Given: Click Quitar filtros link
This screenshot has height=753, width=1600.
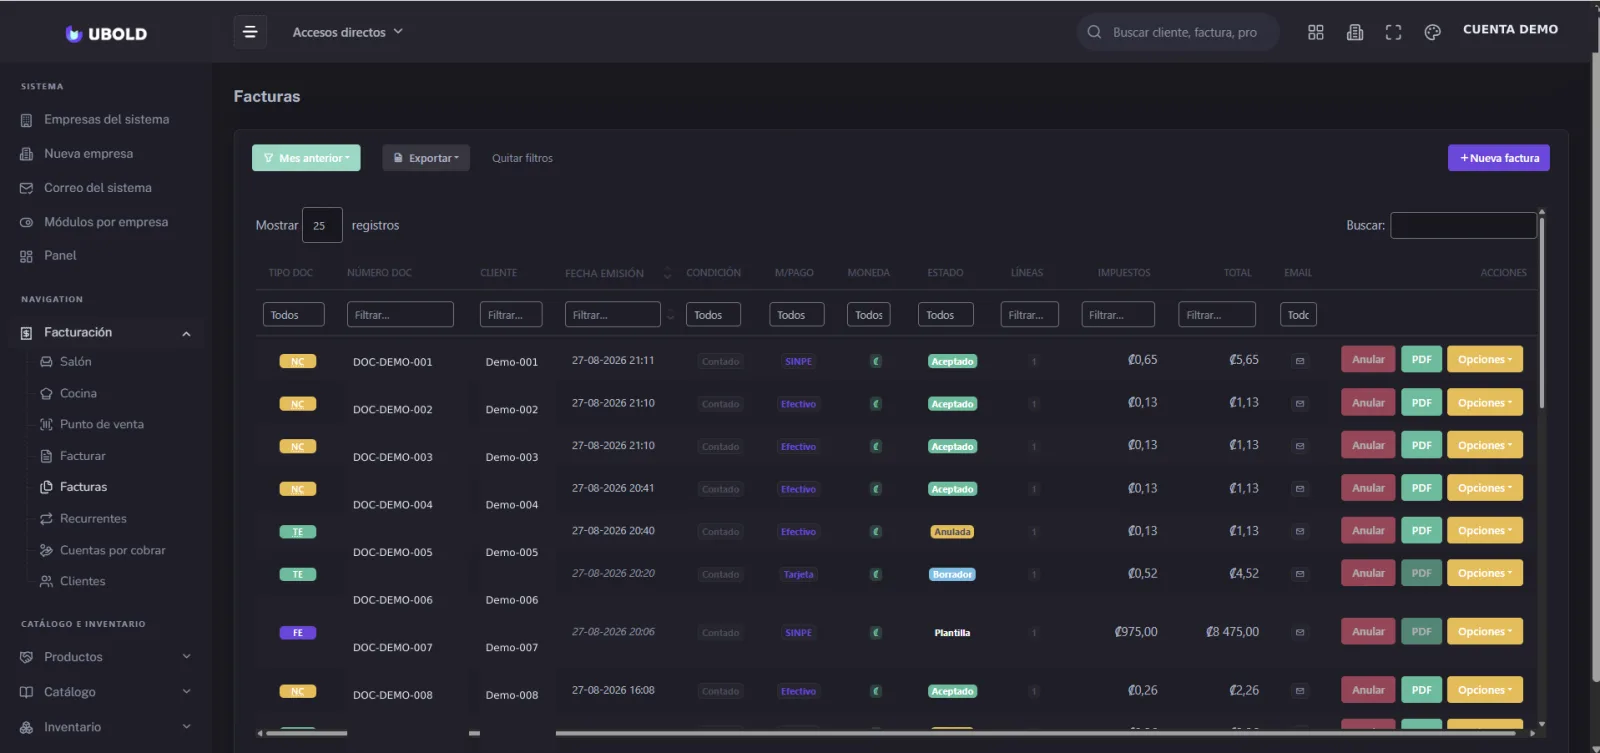Looking at the screenshot, I should click(522, 158).
